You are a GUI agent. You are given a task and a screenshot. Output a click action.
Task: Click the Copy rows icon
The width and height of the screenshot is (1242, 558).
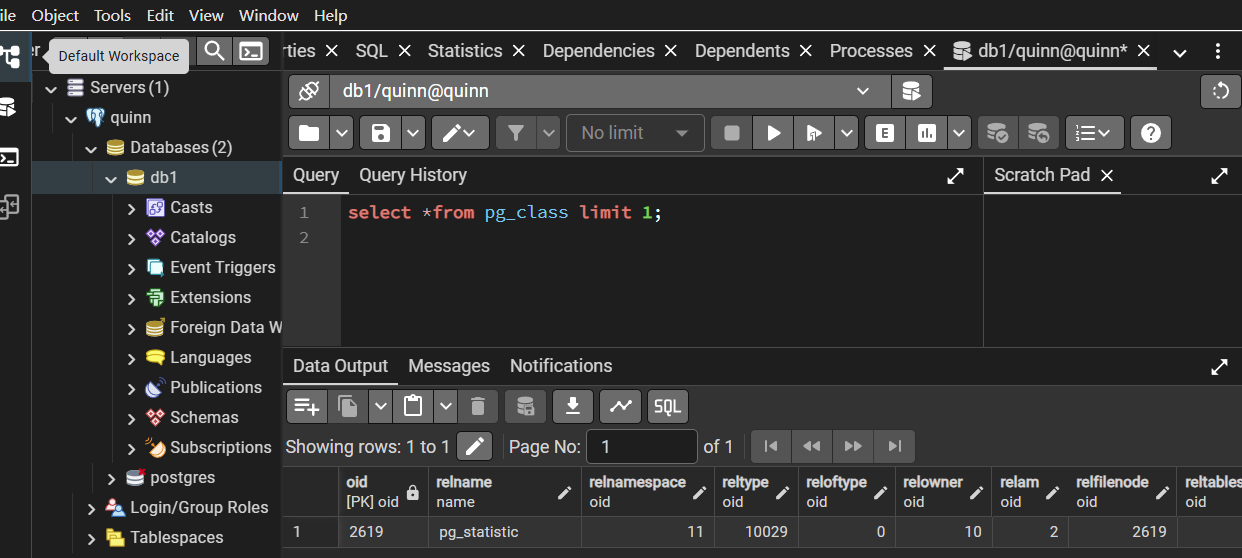348,406
